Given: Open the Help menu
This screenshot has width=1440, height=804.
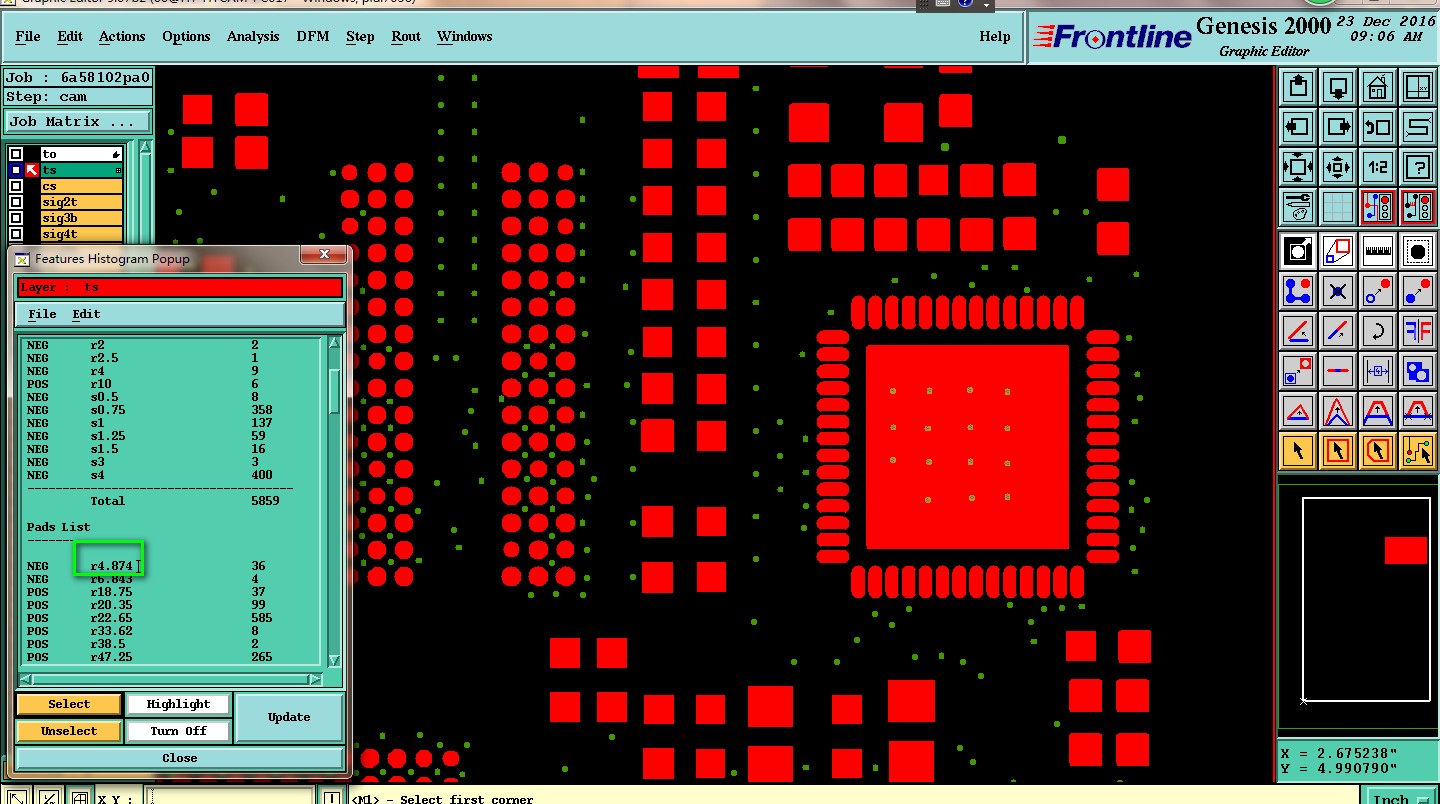Looking at the screenshot, I should pos(995,36).
